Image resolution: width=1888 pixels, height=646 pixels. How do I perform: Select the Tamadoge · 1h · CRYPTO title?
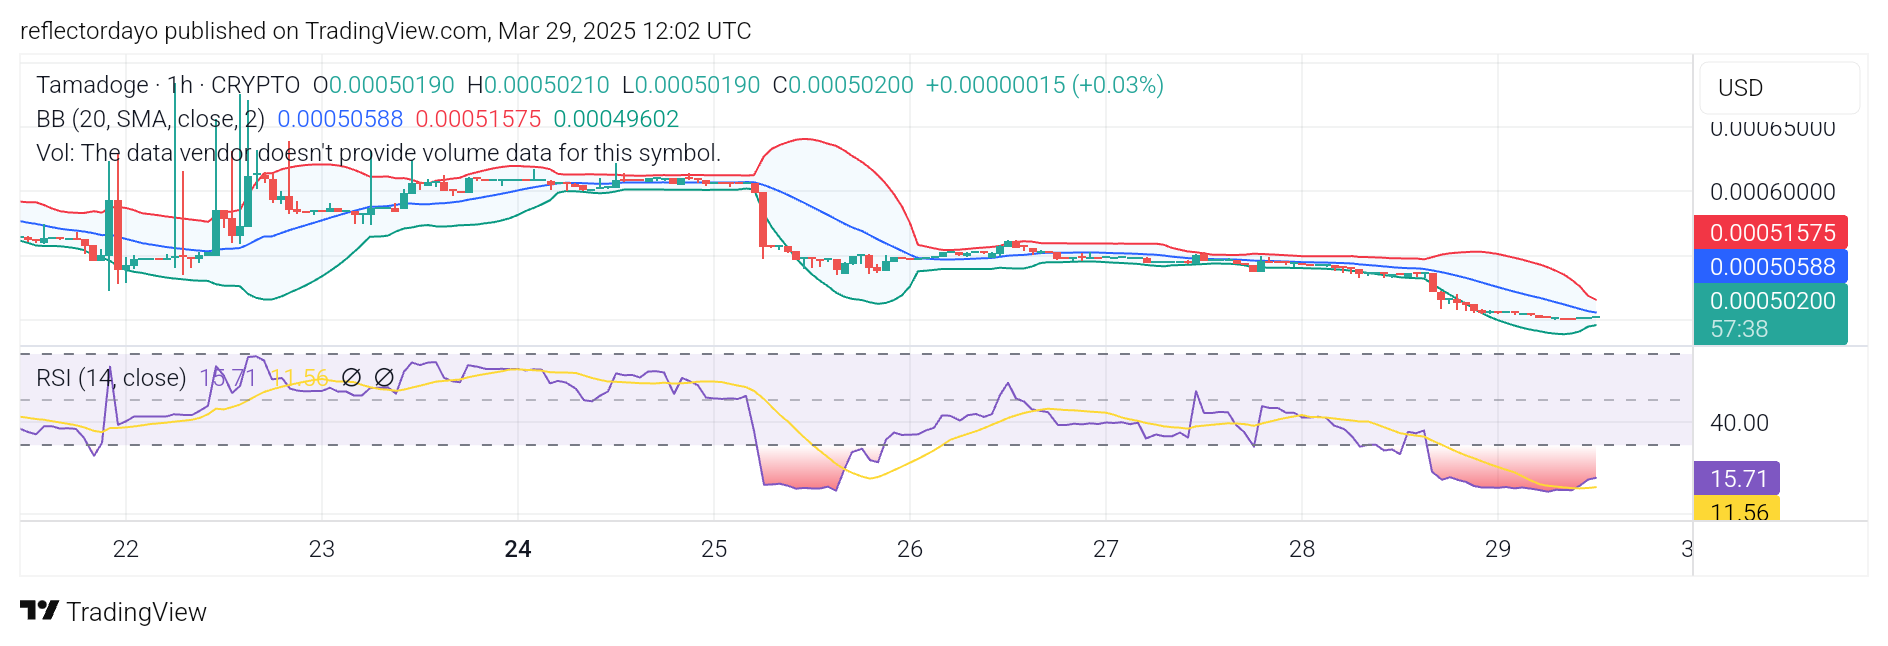tap(168, 85)
